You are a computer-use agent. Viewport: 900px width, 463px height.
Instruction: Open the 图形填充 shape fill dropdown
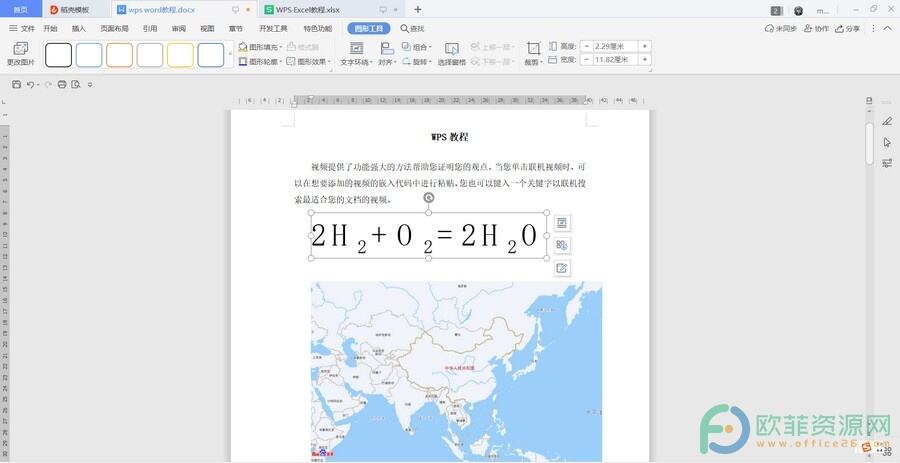(260, 47)
